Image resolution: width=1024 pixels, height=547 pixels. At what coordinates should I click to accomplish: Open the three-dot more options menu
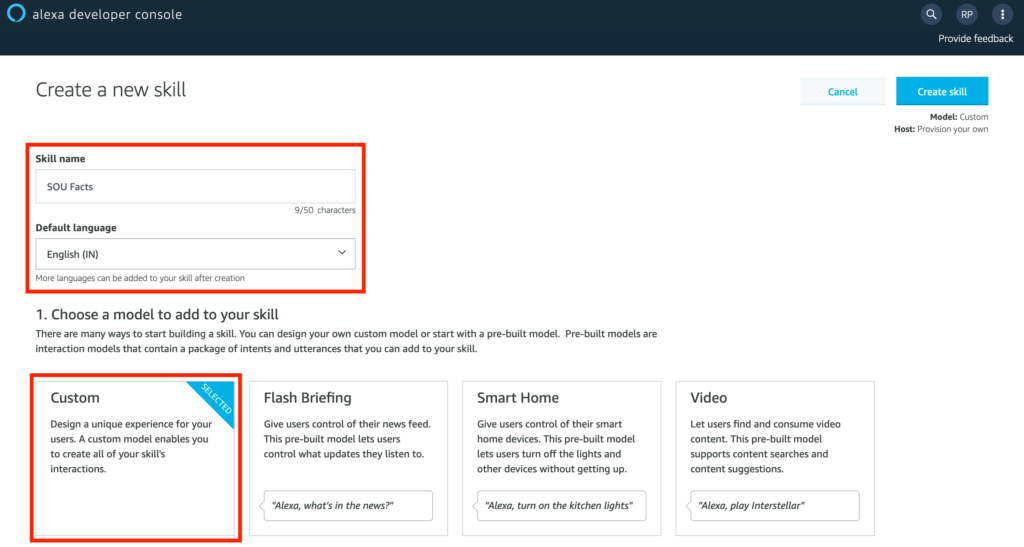(x=1001, y=15)
